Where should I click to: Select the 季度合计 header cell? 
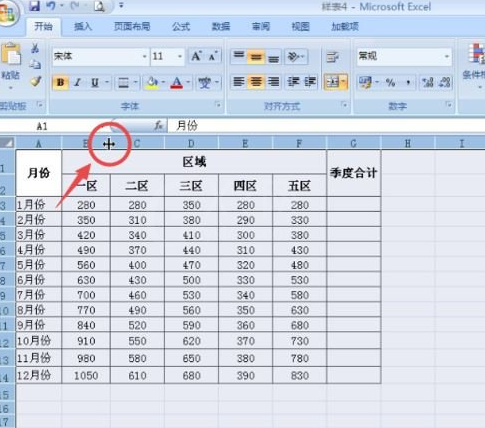pos(354,173)
